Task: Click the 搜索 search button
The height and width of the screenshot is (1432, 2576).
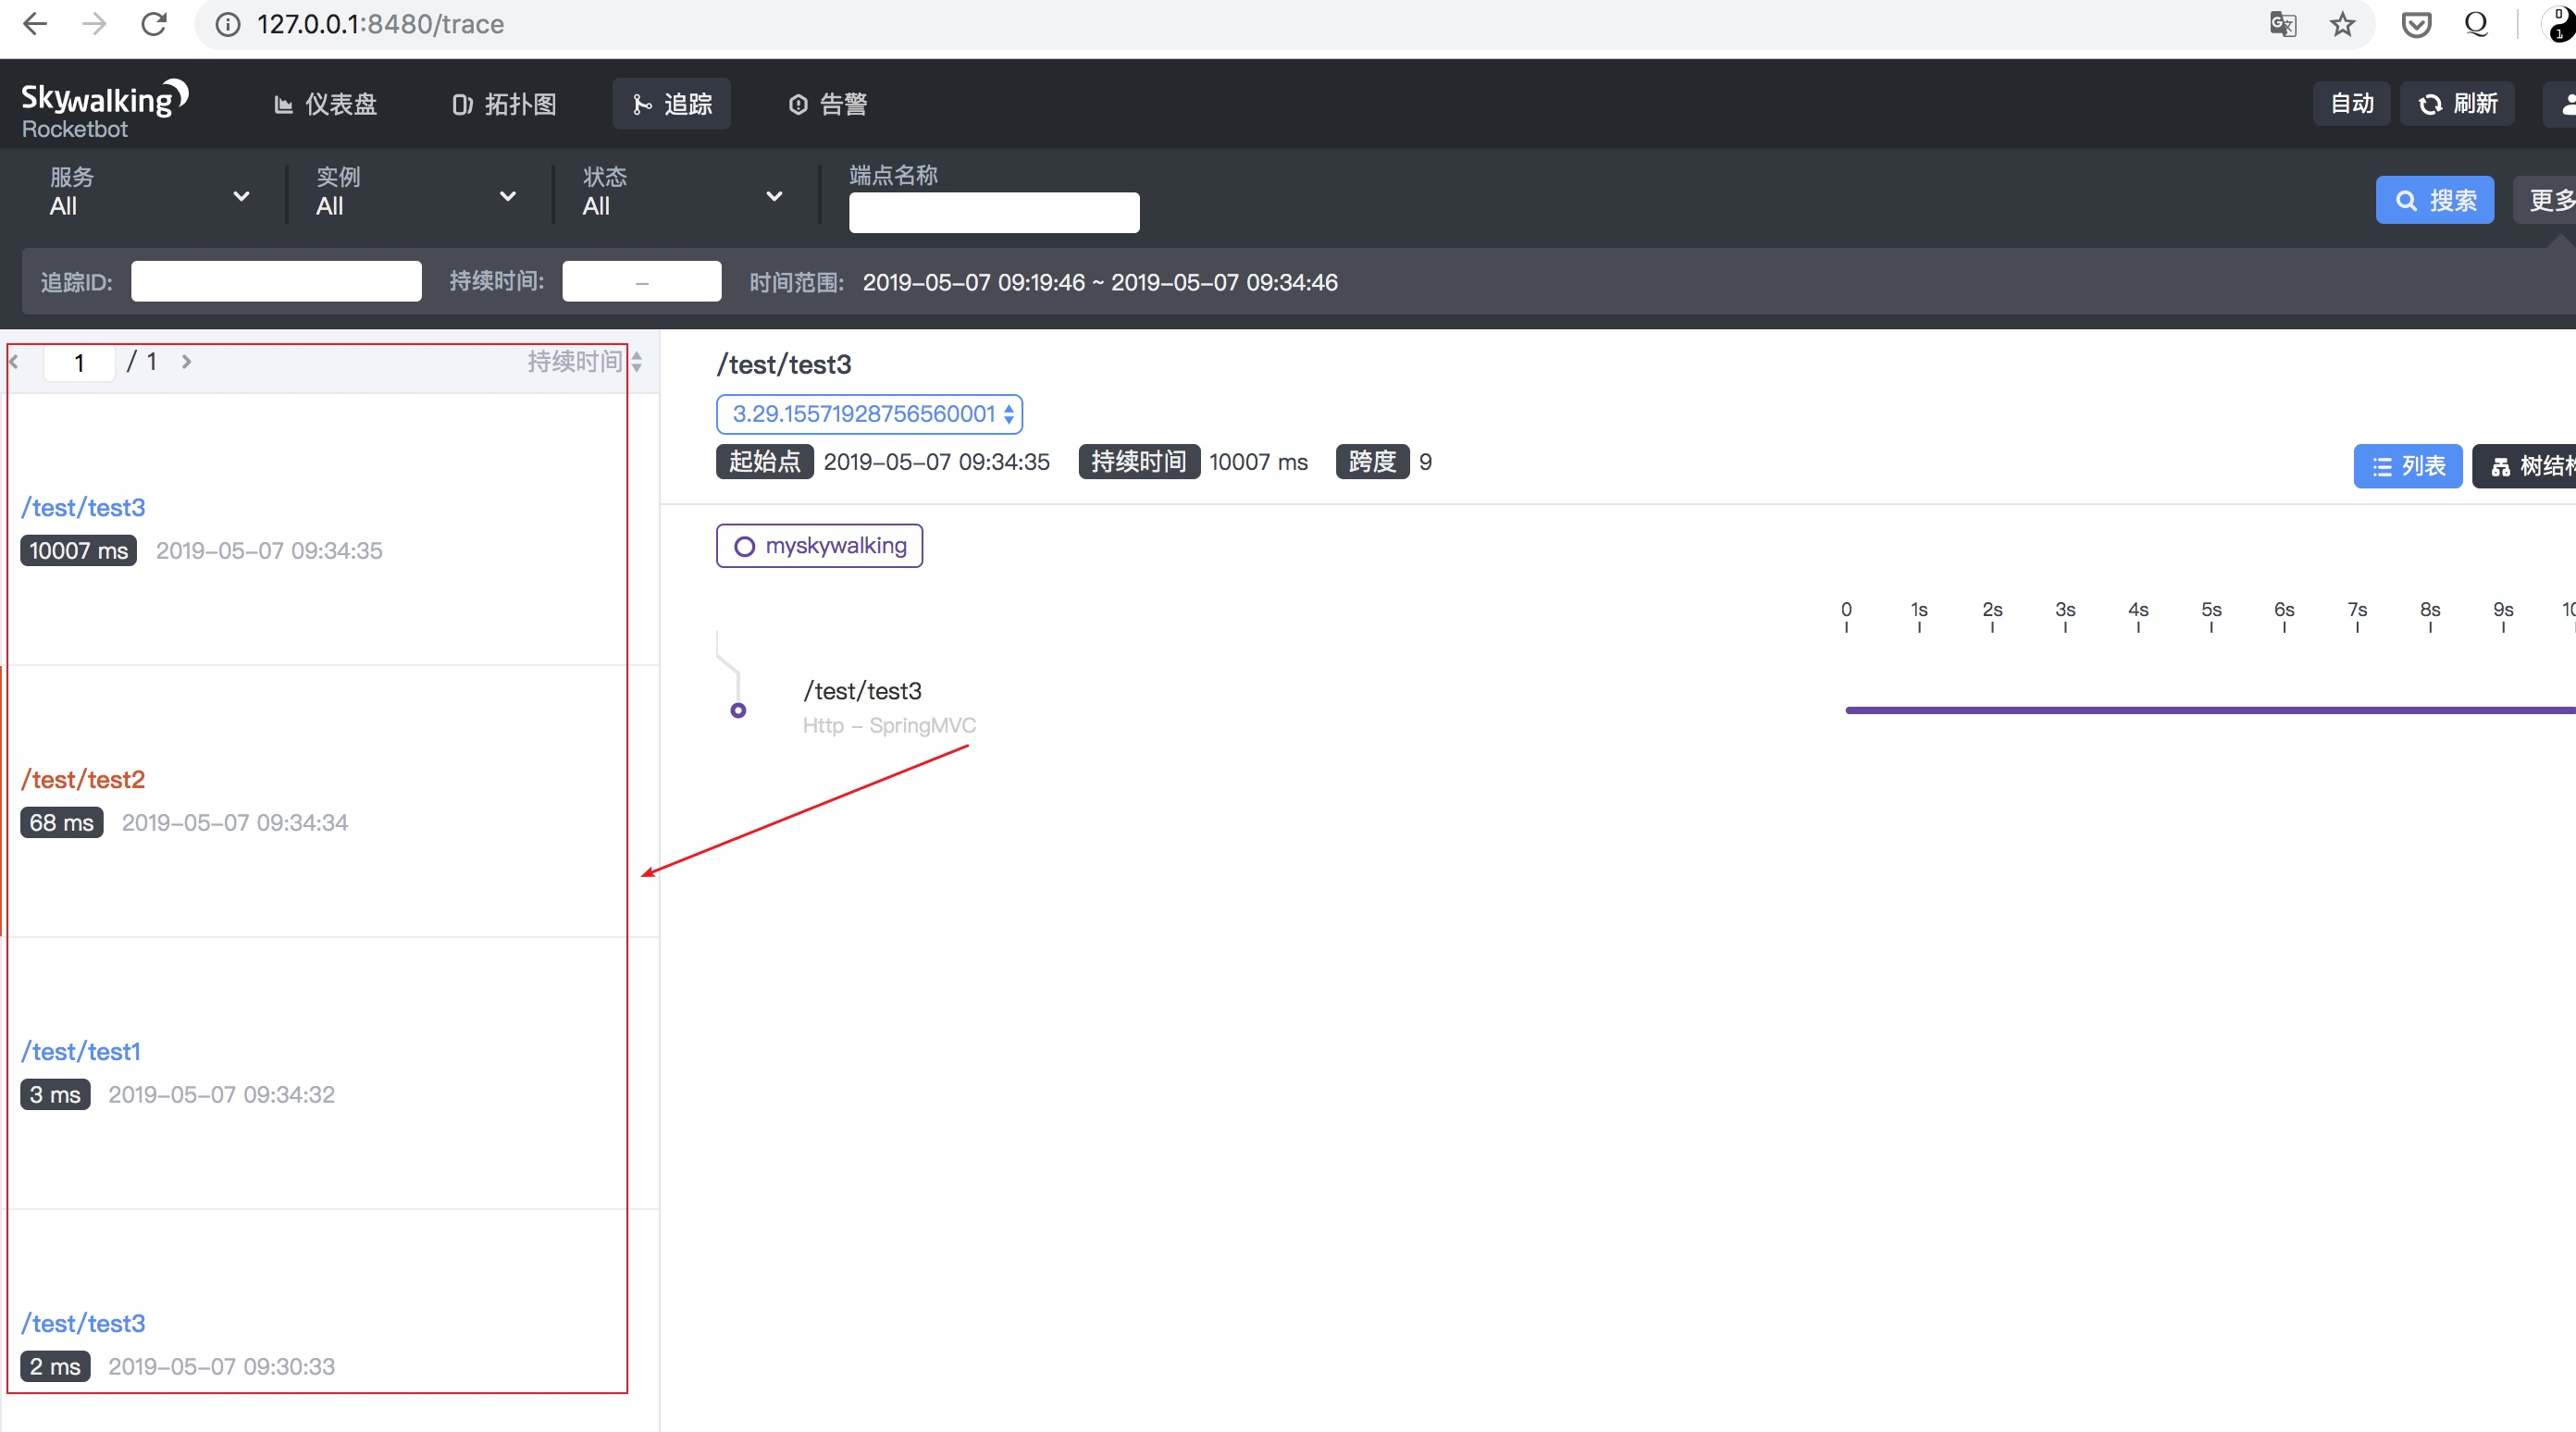Action: 2434,201
